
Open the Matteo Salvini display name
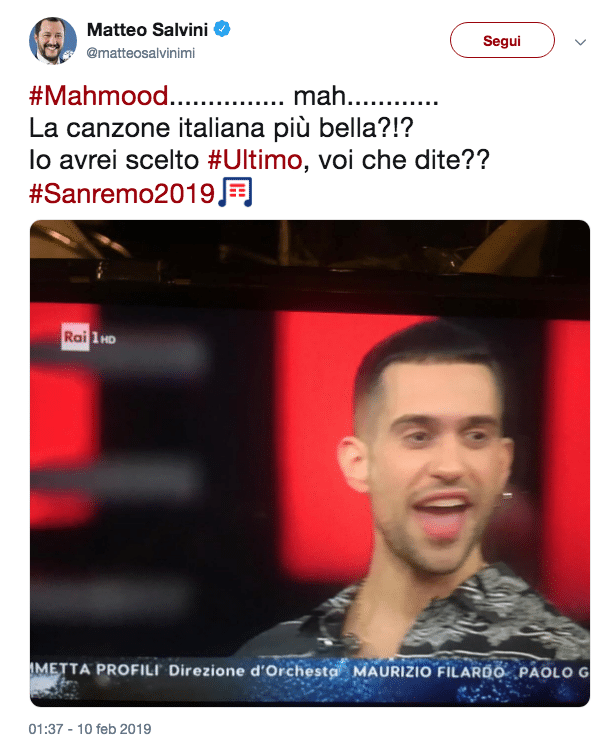pos(147,30)
